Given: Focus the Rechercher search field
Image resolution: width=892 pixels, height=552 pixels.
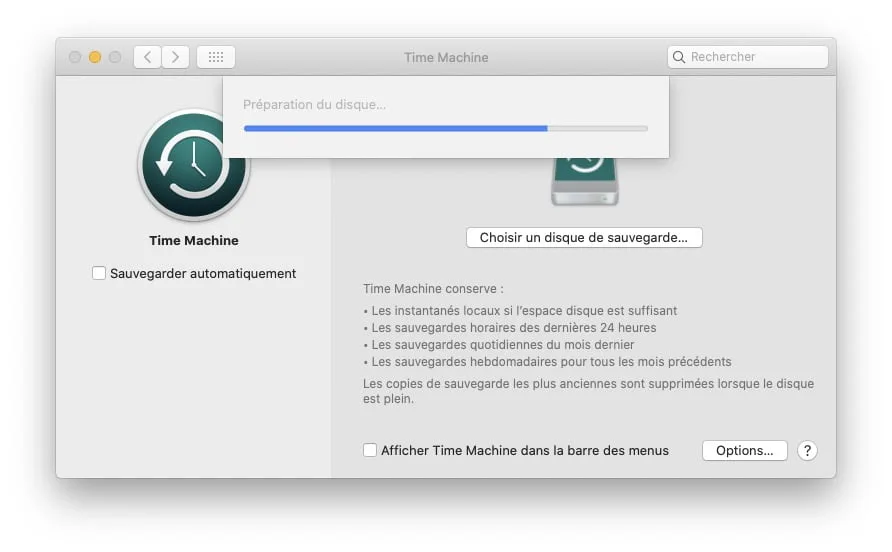Looking at the screenshot, I should (x=748, y=57).
